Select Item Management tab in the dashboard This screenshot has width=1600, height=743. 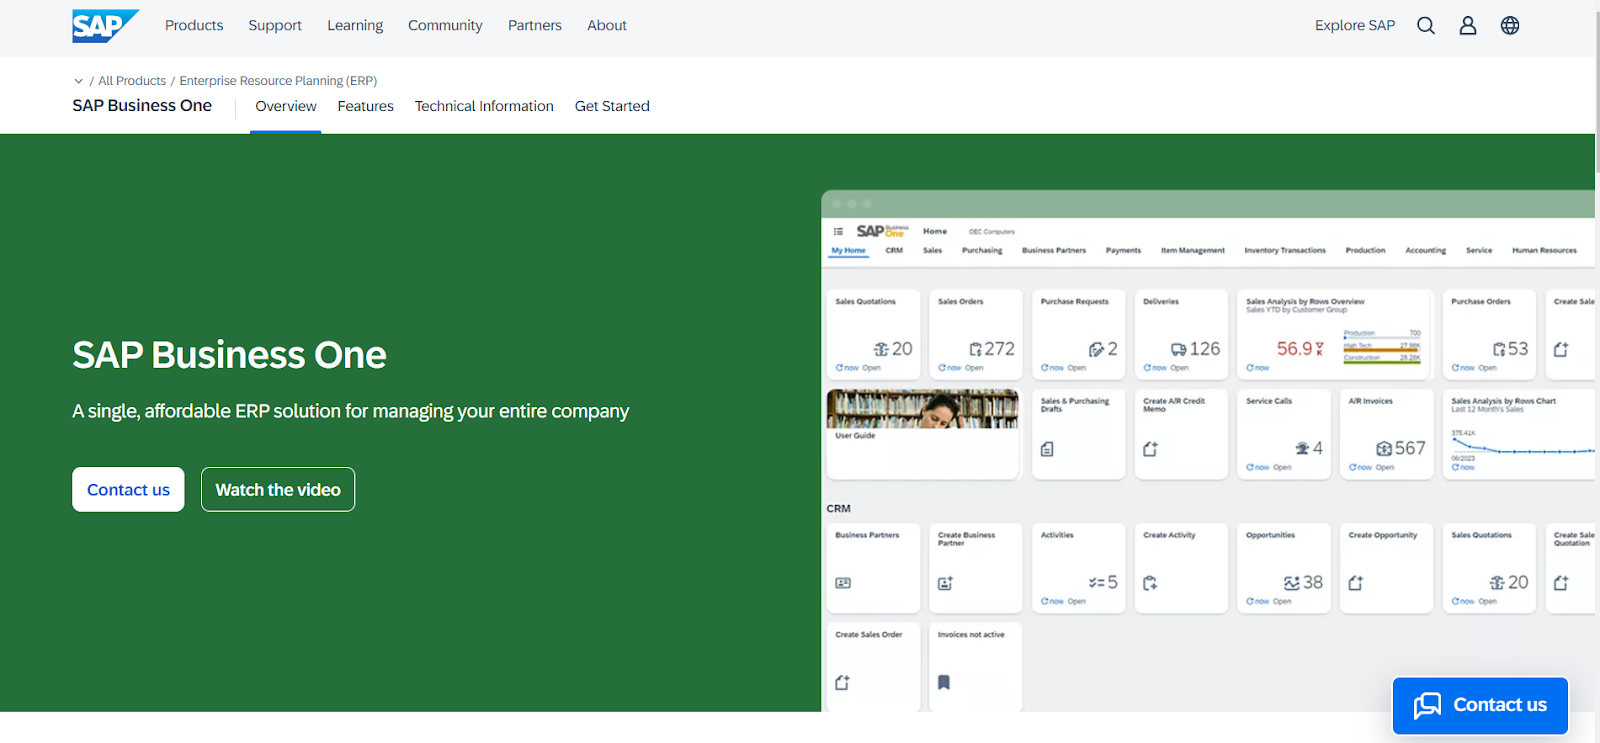click(x=1192, y=251)
